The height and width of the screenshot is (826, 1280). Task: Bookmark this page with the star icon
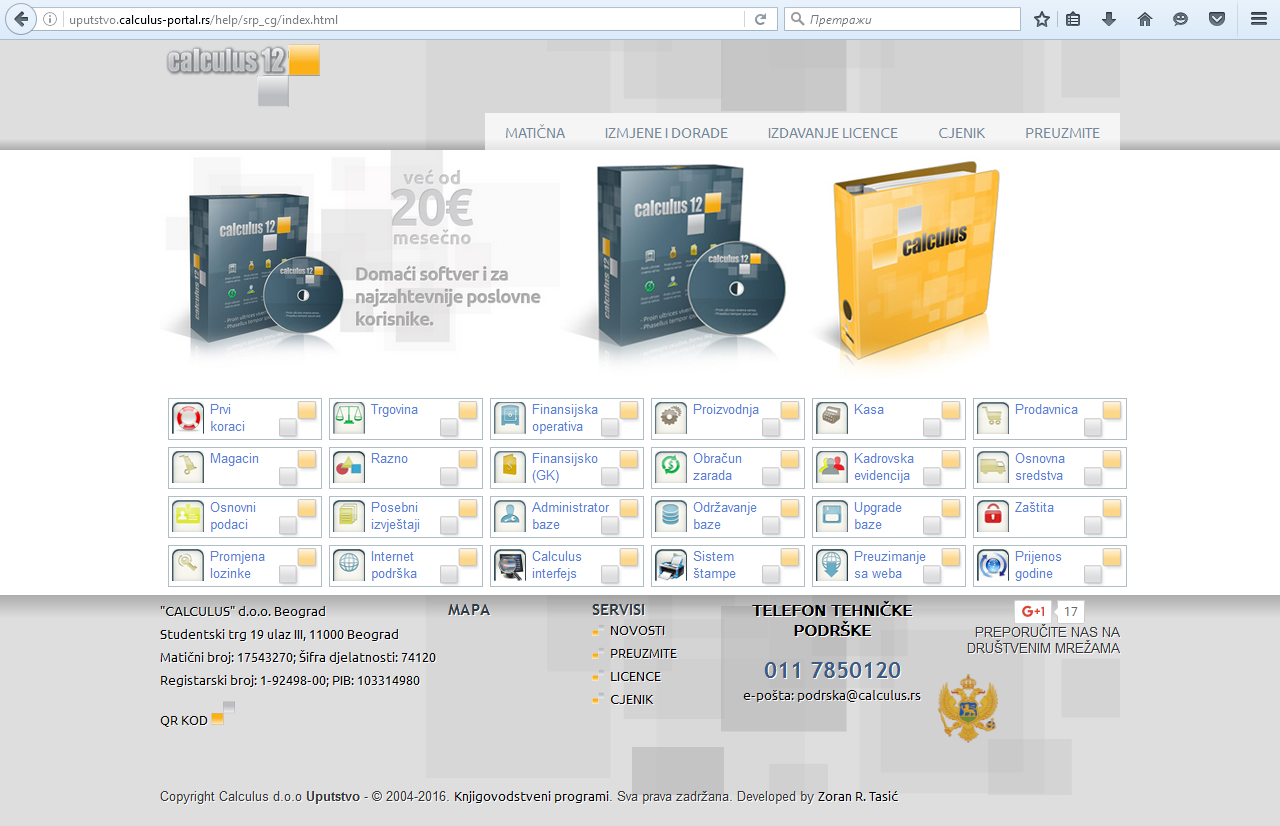pos(1042,19)
